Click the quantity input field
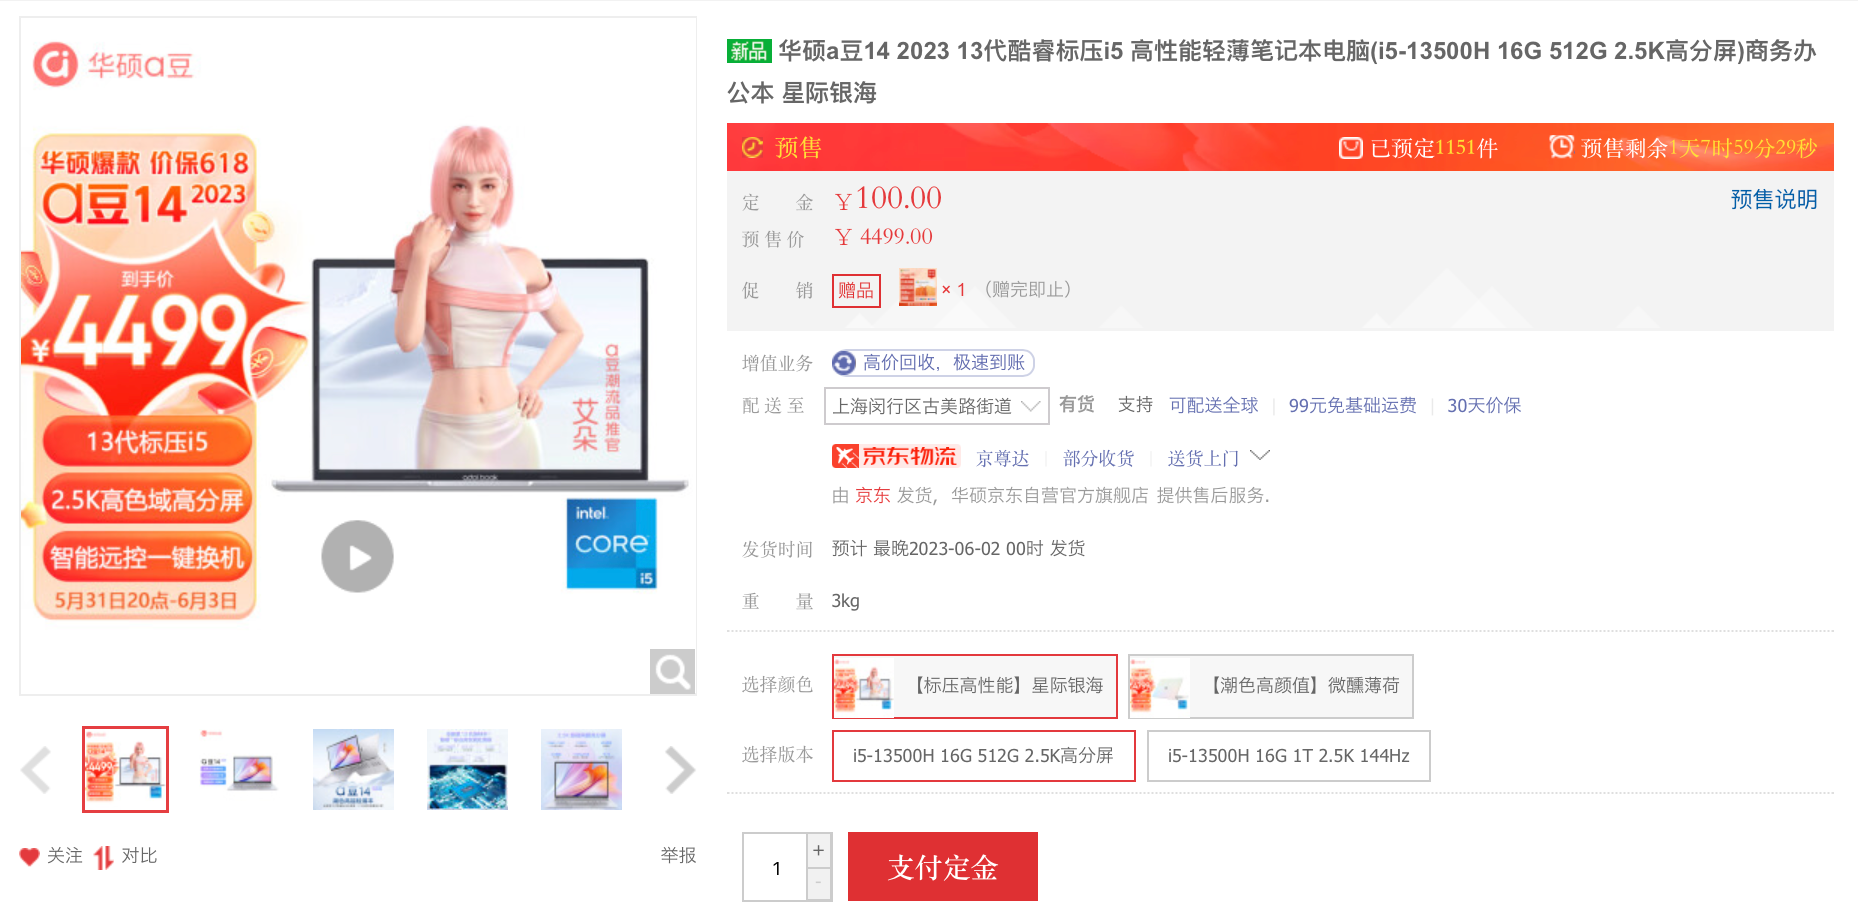 click(776, 868)
